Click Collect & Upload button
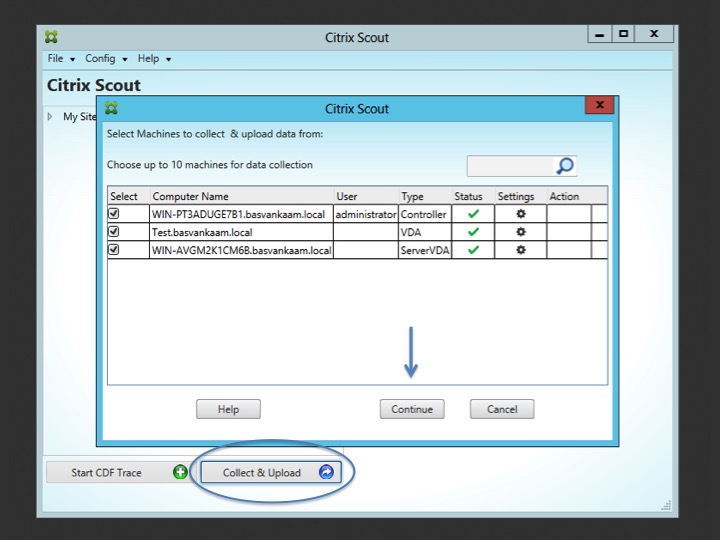The width and height of the screenshot is (720, 540). click(x=271, y=472)
